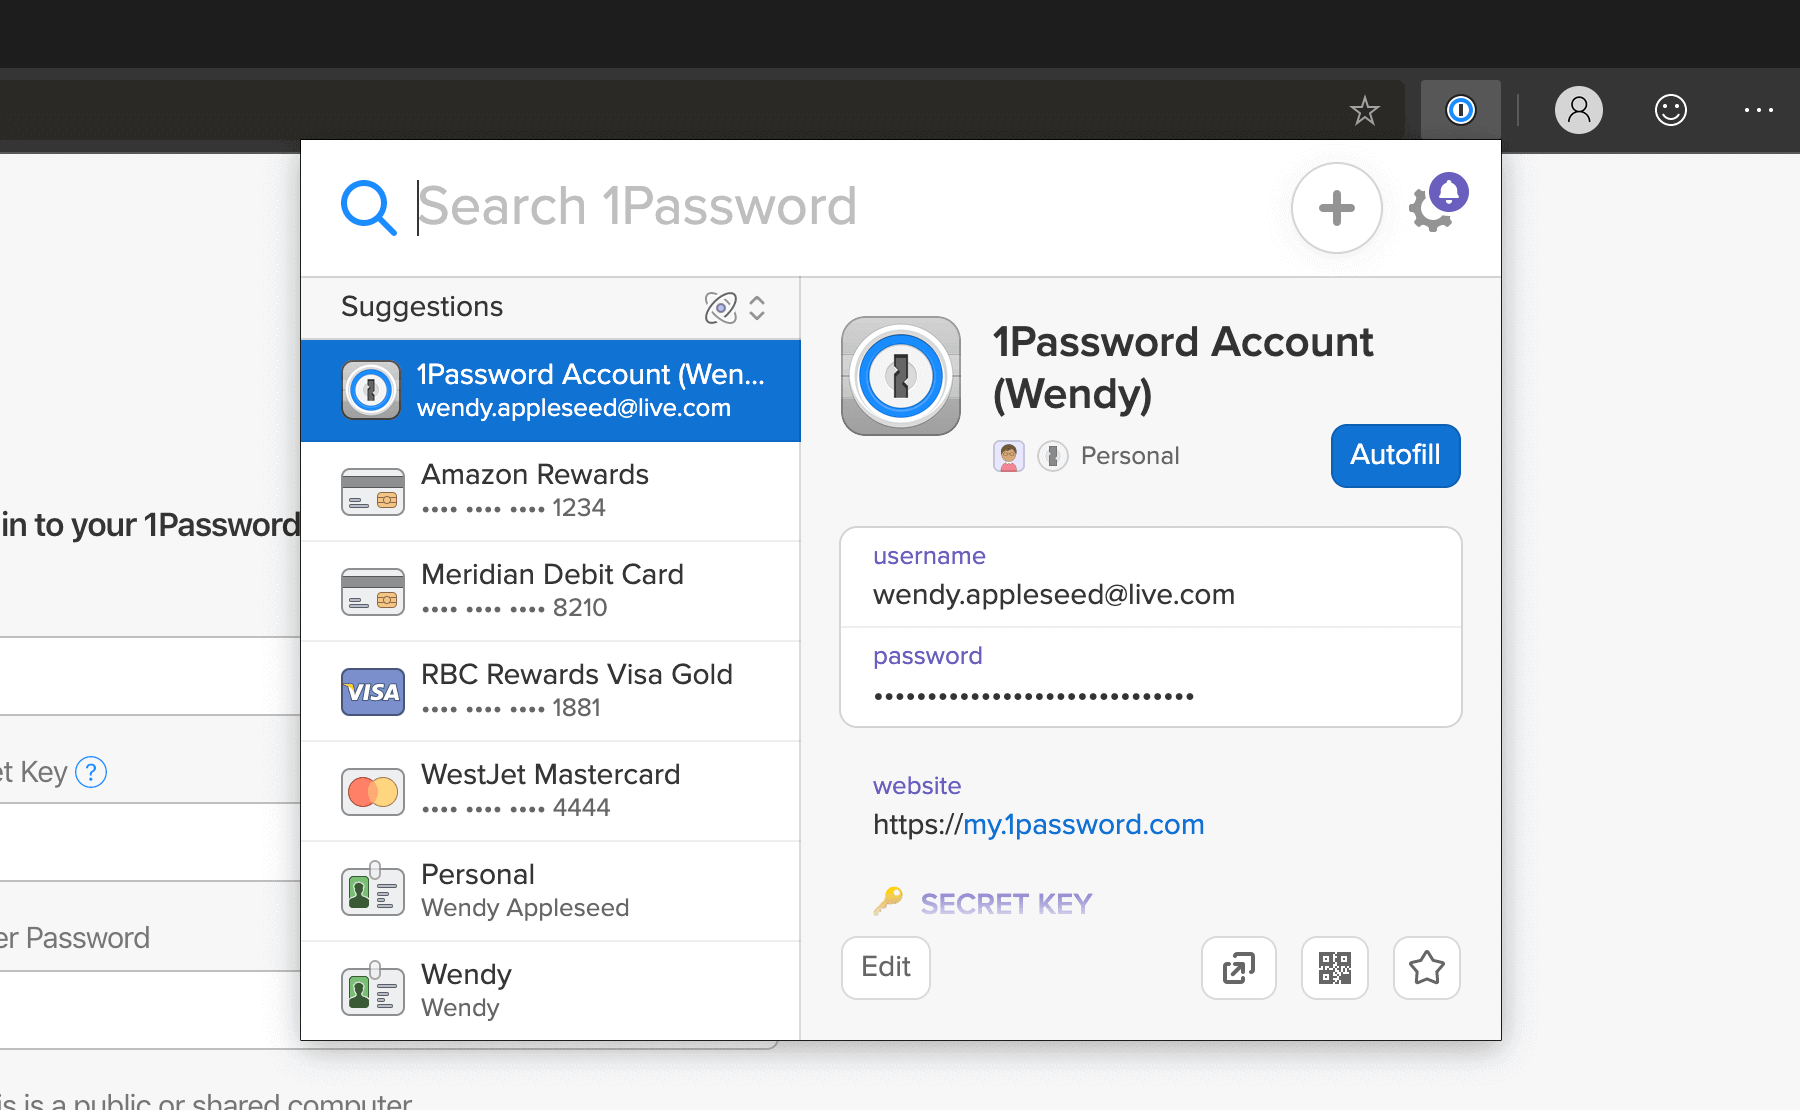The height and width of the screenshot is (1110, 1800).
Task: Click the 1Password extension icon in toolbar
Action: coord(1459,110)
